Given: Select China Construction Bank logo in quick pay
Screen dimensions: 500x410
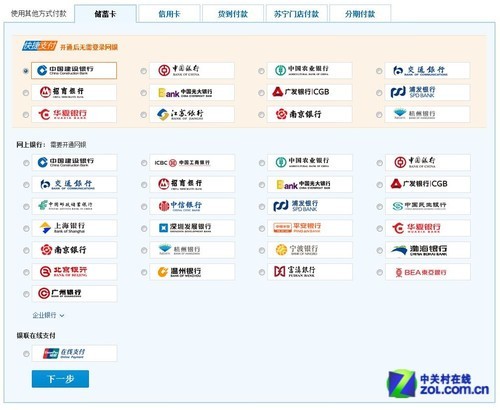Looking at the screenshot, I should coord(74,70).
